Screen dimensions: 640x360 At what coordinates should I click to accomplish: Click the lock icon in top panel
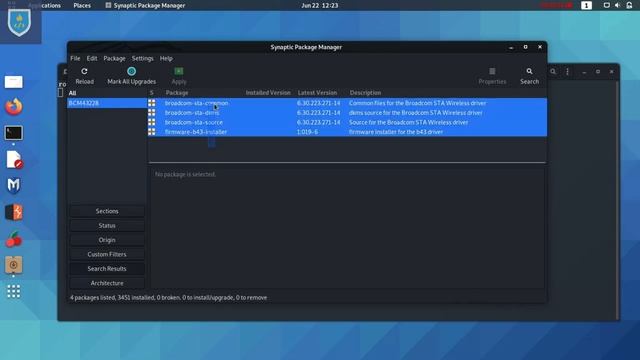[x=629, y=5]
